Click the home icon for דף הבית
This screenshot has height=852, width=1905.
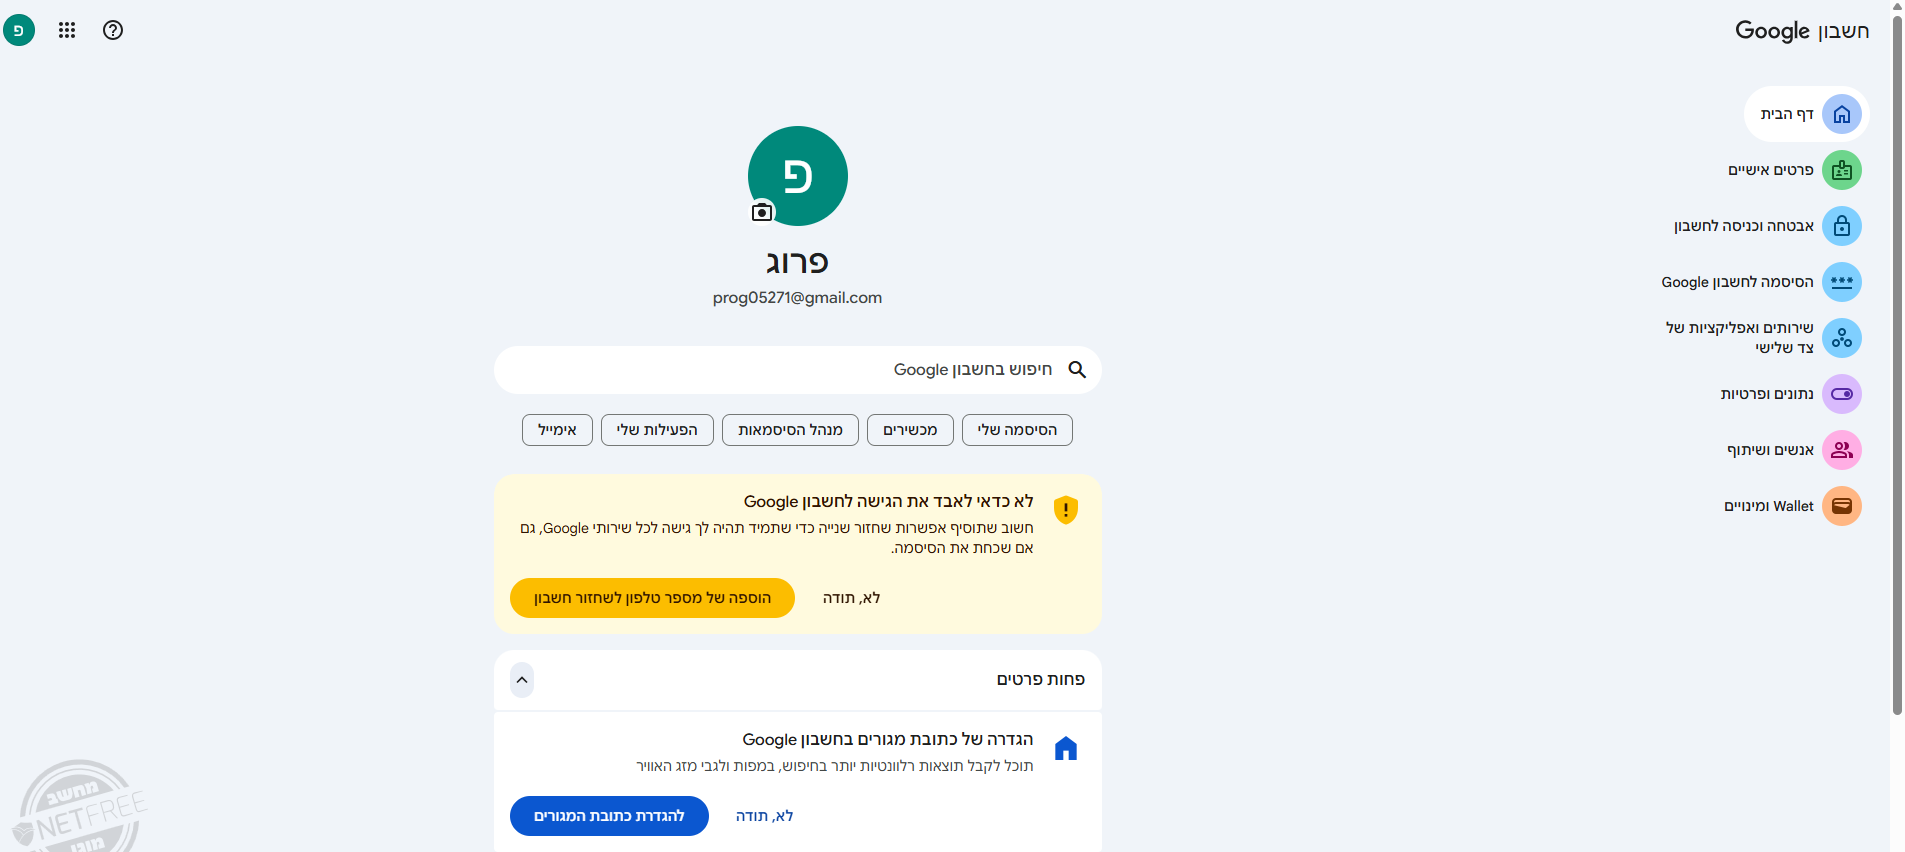pos(1842,114)
